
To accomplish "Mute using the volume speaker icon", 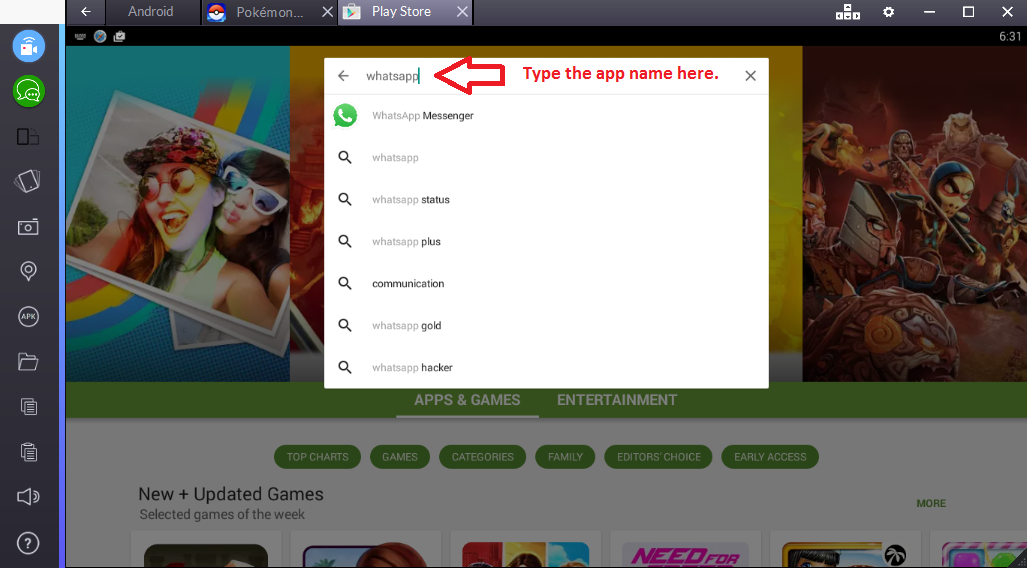I will [28, 497].
